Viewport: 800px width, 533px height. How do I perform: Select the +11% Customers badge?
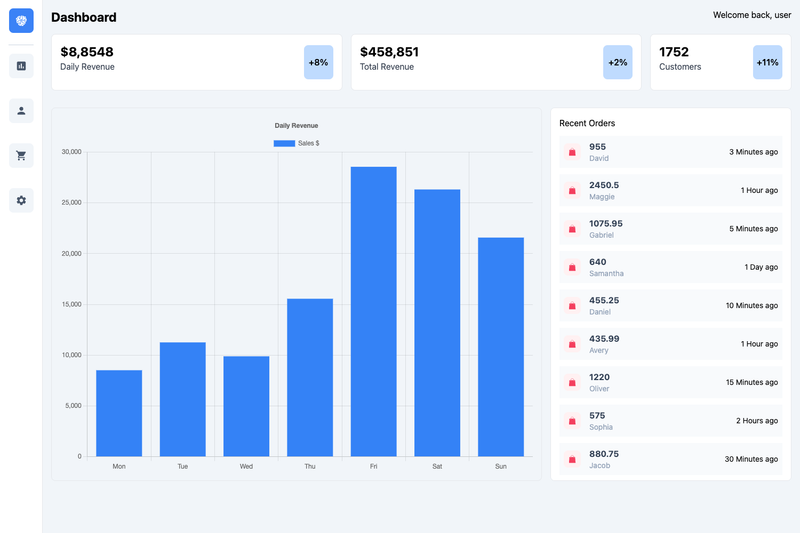767,62
